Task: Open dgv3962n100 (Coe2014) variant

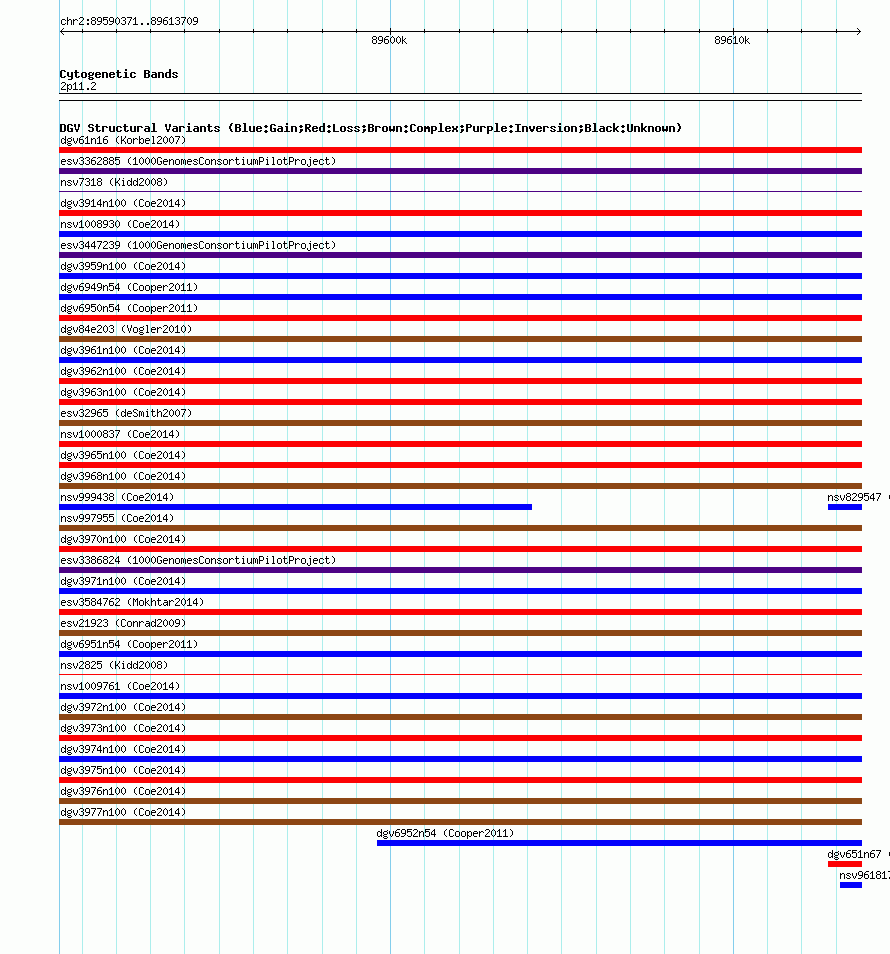Action: pyautogui.click(x=123, y=371)
